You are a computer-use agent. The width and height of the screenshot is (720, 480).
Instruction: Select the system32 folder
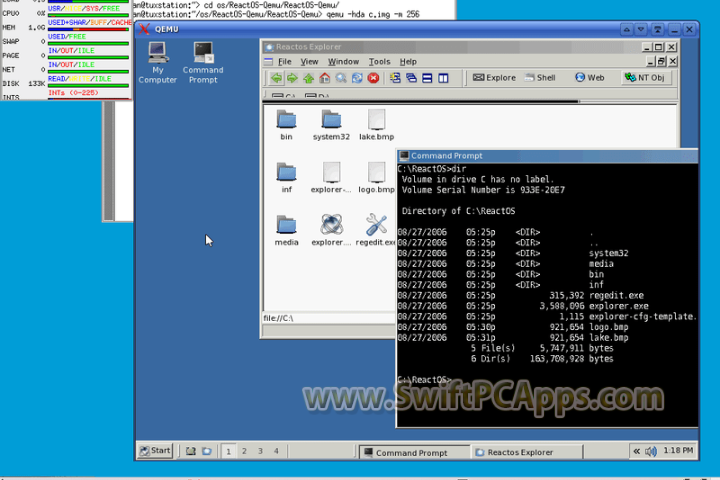[331, 125]
